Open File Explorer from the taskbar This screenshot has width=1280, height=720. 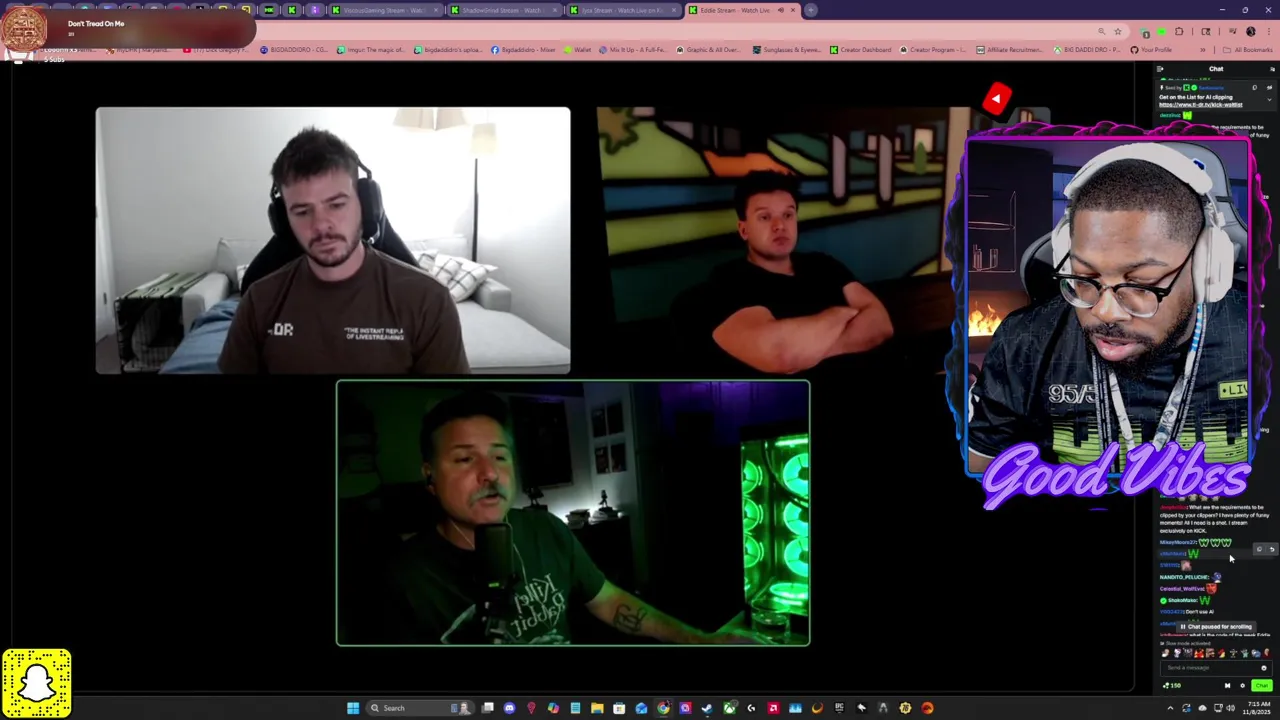[x=597, y=708]
